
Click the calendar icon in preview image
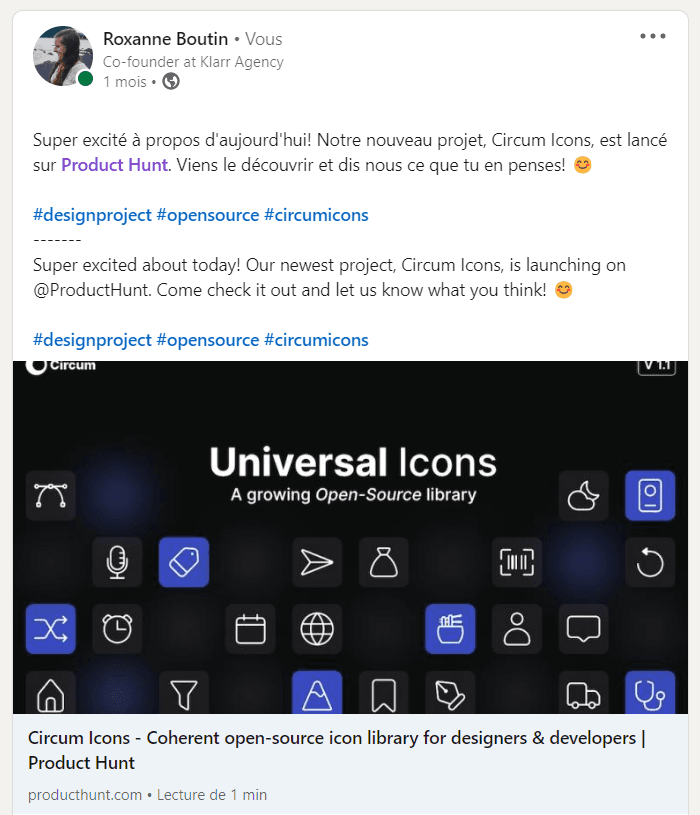pyautogui.click(x=250, y=628)
